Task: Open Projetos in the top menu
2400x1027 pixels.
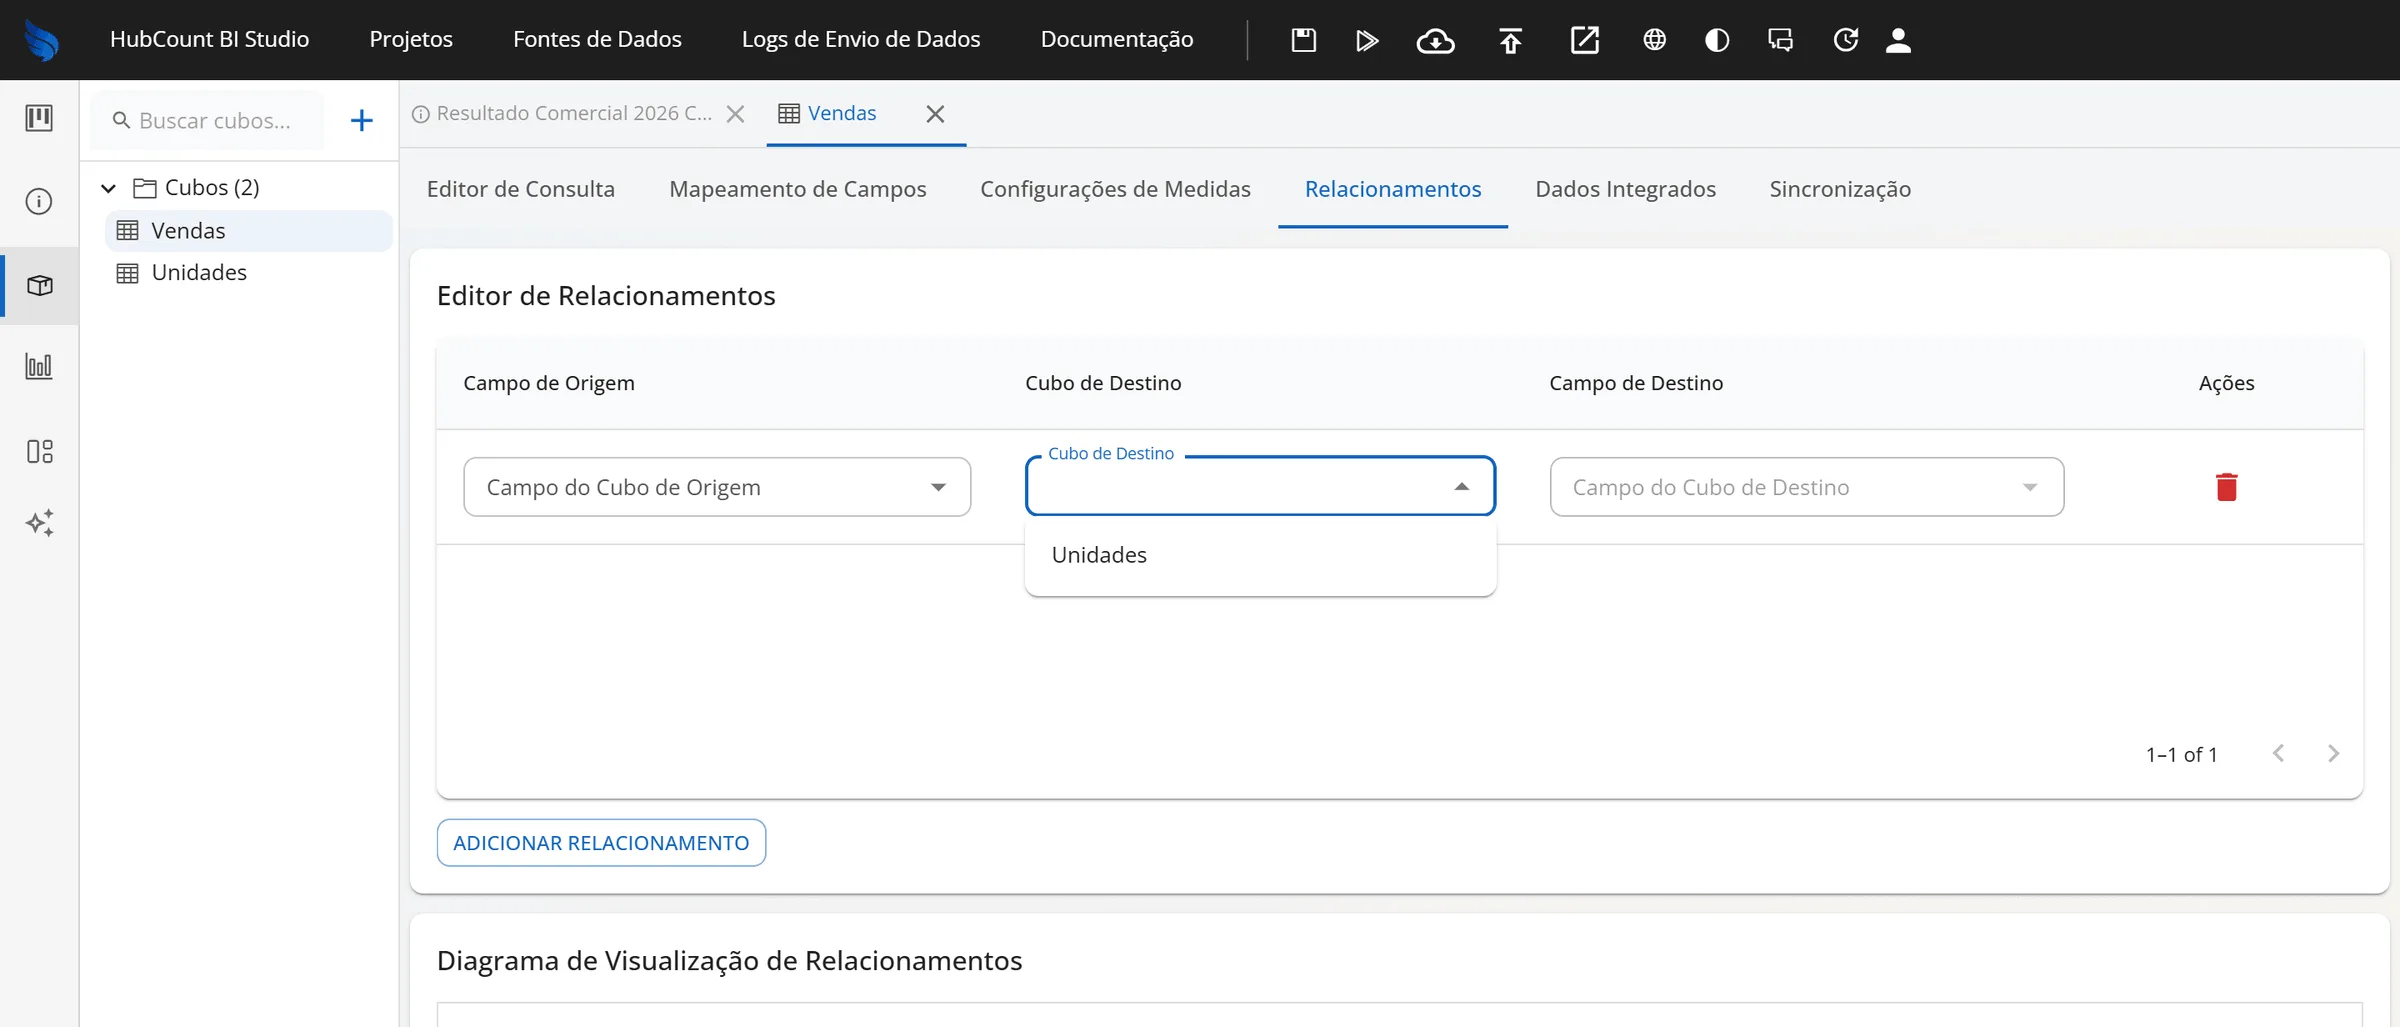Action: [411, 39]
